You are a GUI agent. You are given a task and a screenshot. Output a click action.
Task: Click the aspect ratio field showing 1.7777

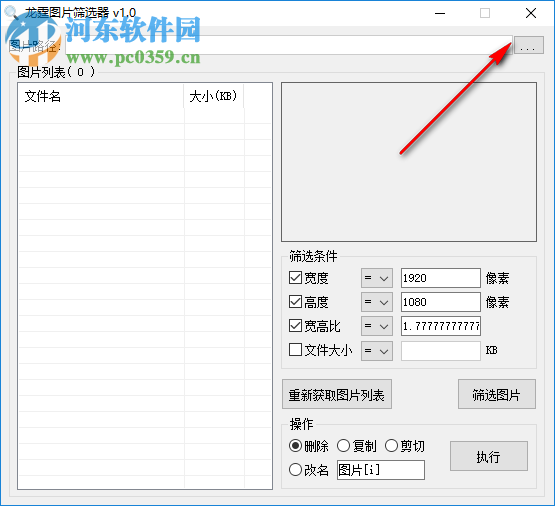point(441,326)
